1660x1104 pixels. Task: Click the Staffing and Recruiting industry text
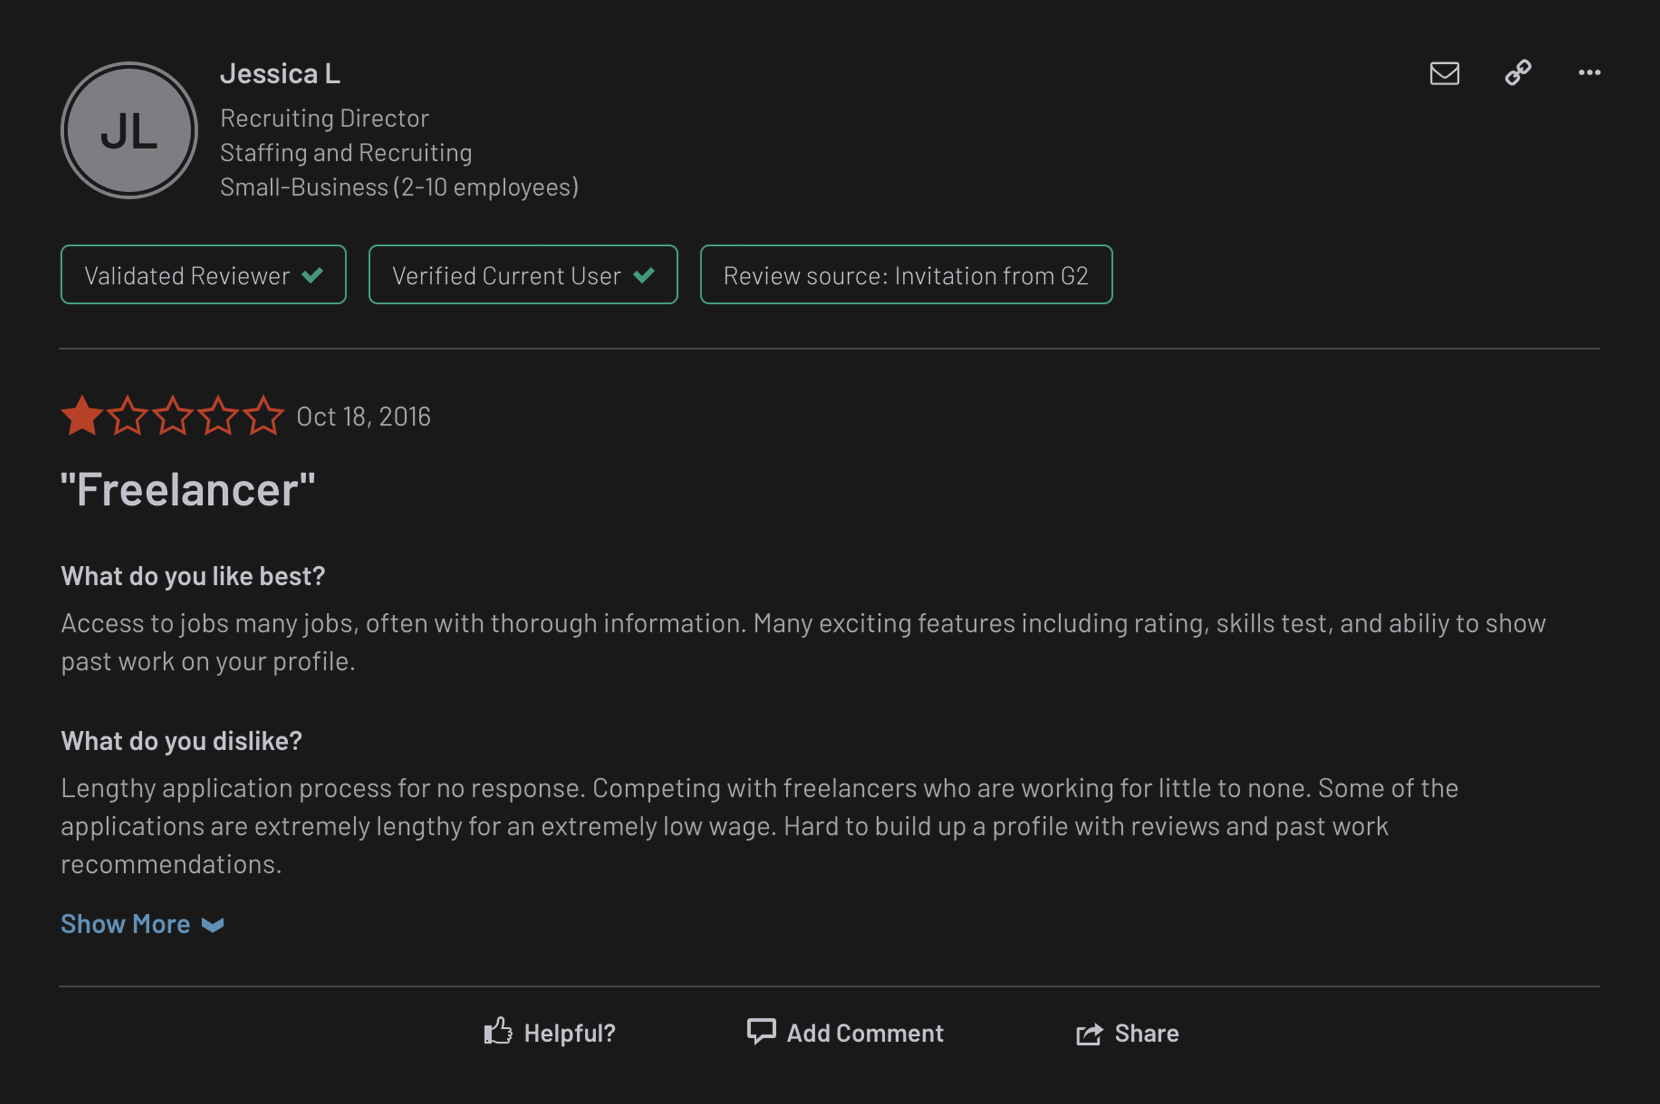tap(346, 152)
